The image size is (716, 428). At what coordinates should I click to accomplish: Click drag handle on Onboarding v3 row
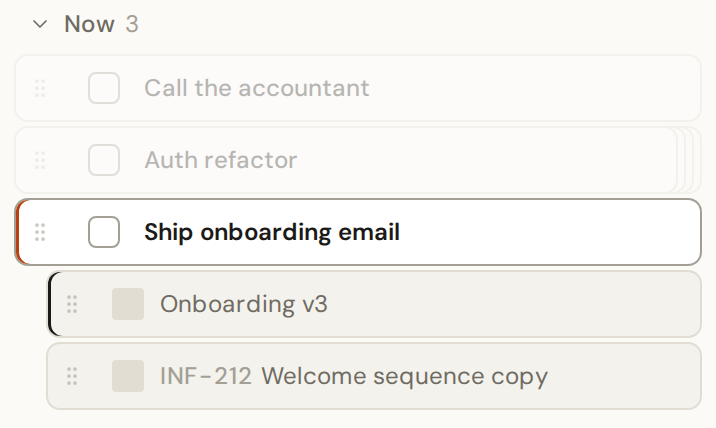72,304
